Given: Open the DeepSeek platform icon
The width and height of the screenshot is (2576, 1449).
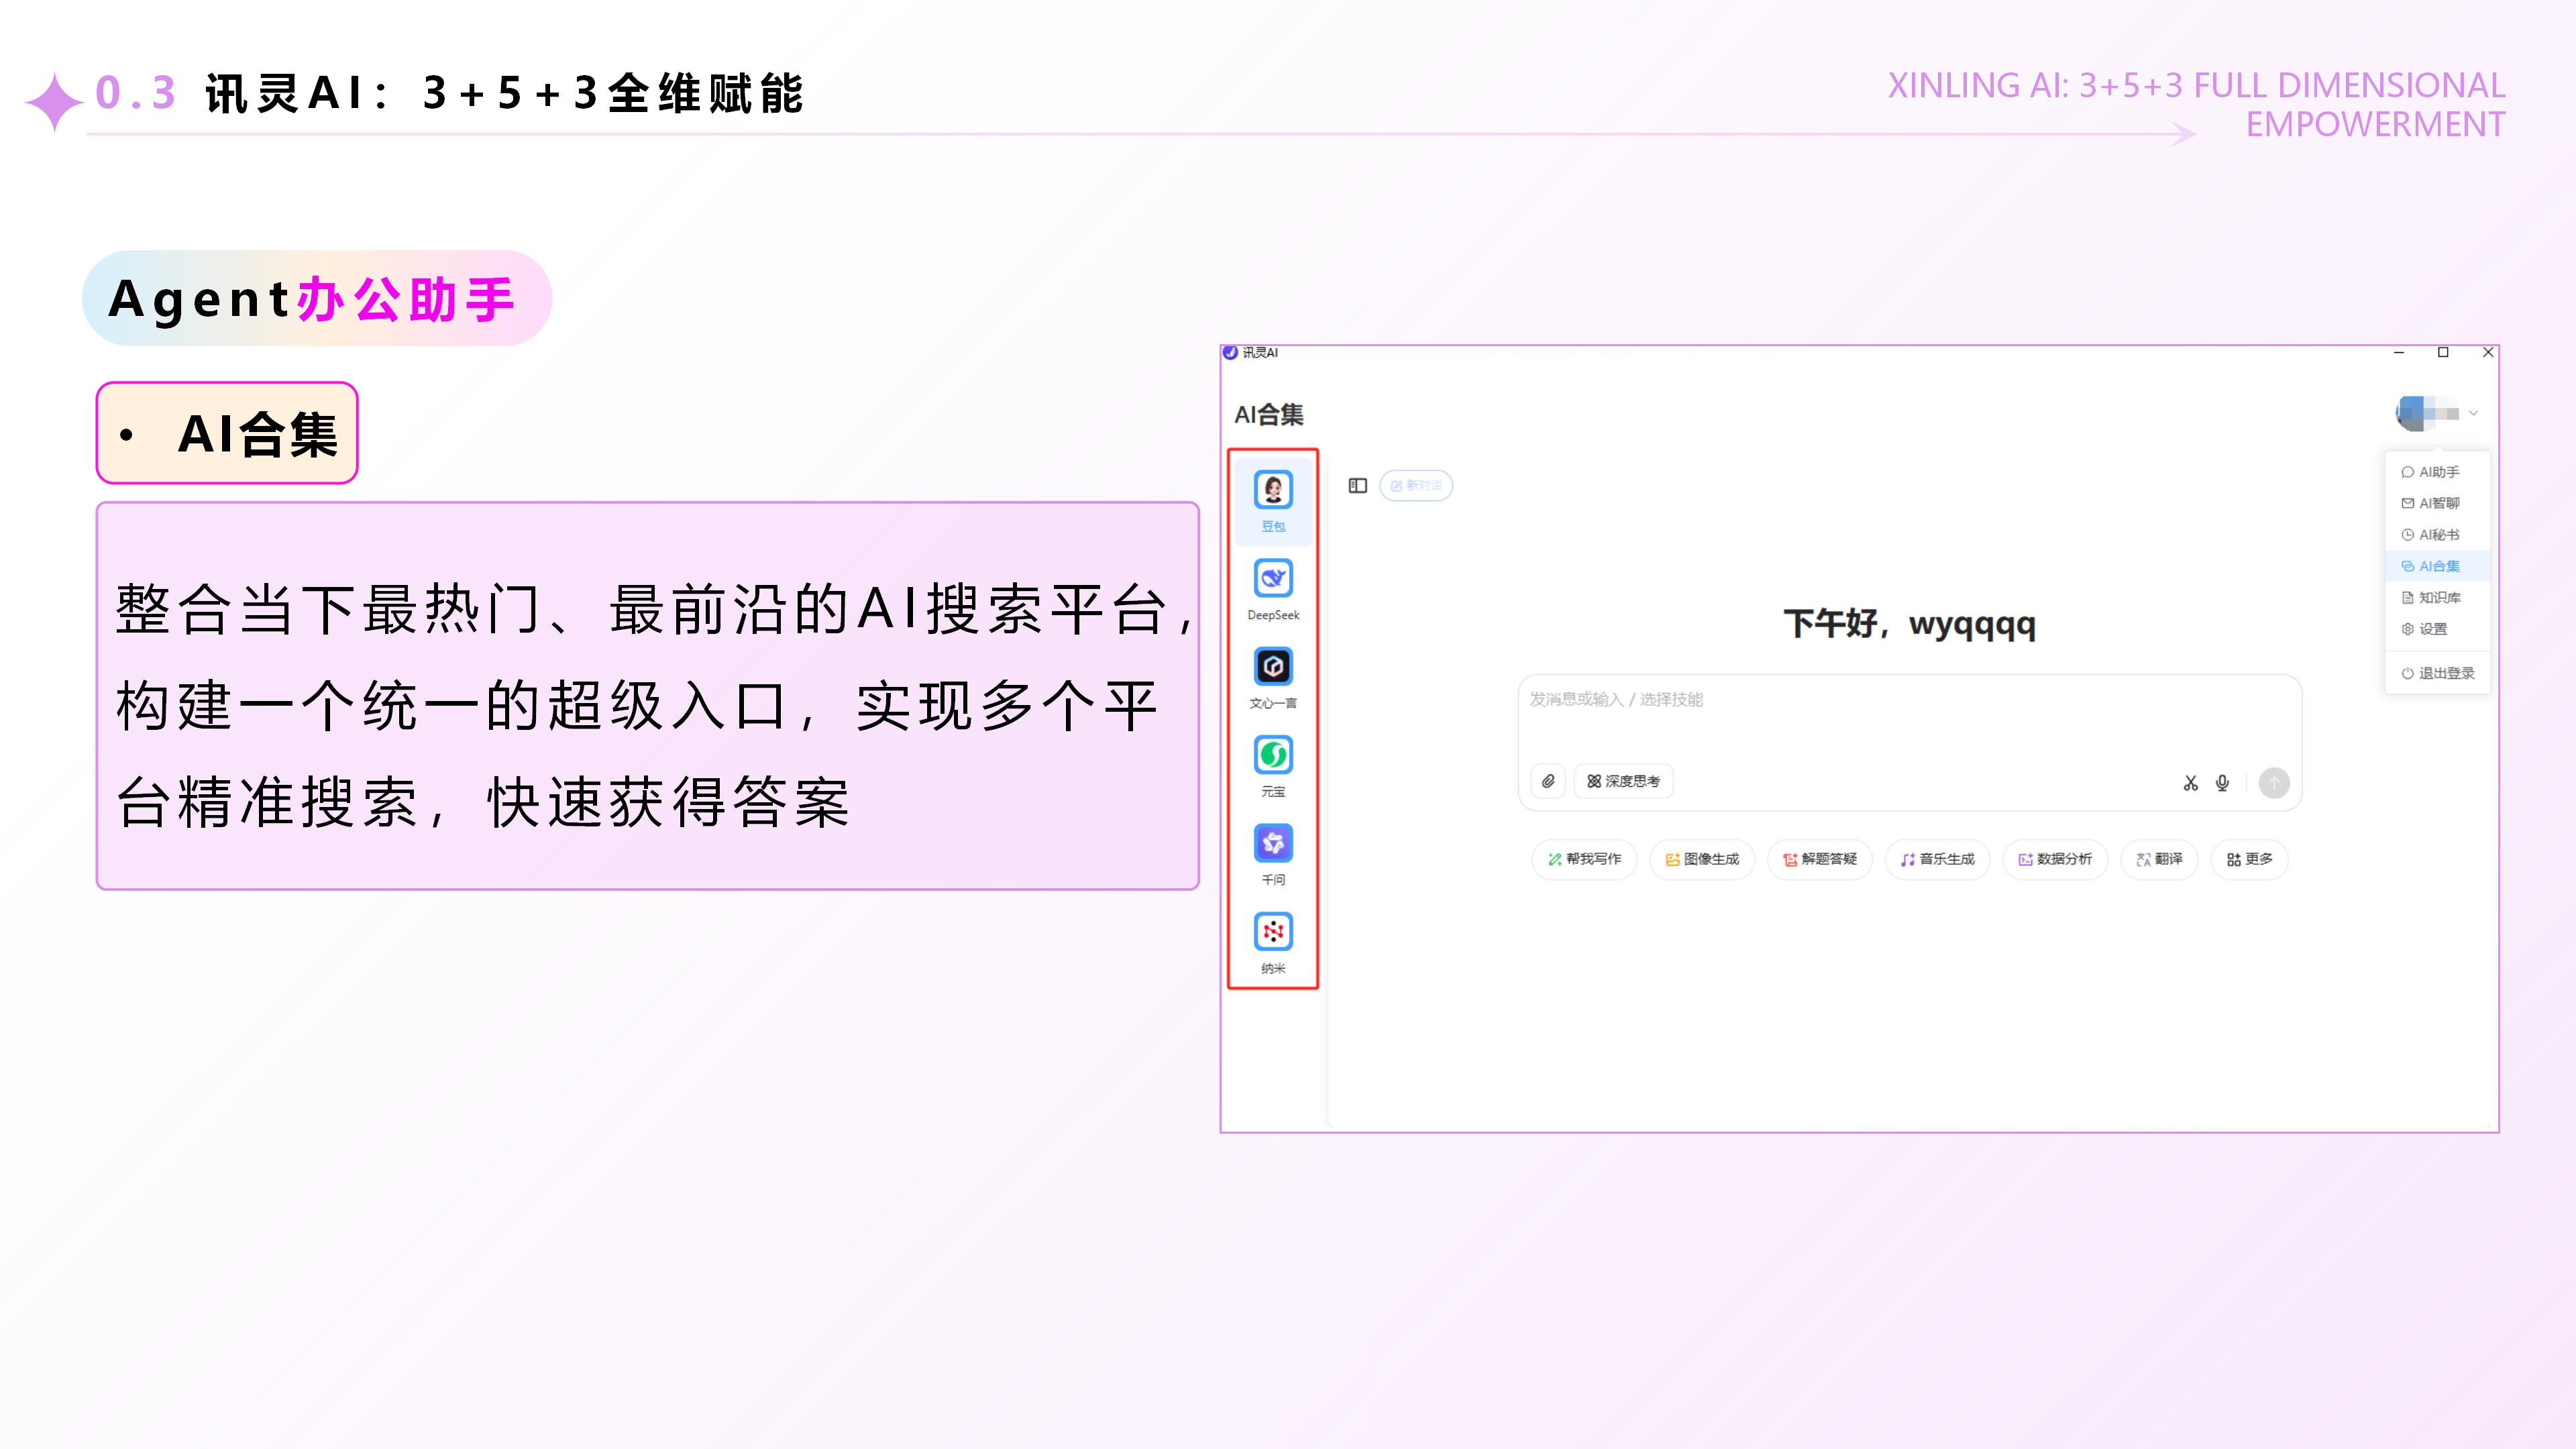Looking at the screenshot, I should click(1273, 579).
